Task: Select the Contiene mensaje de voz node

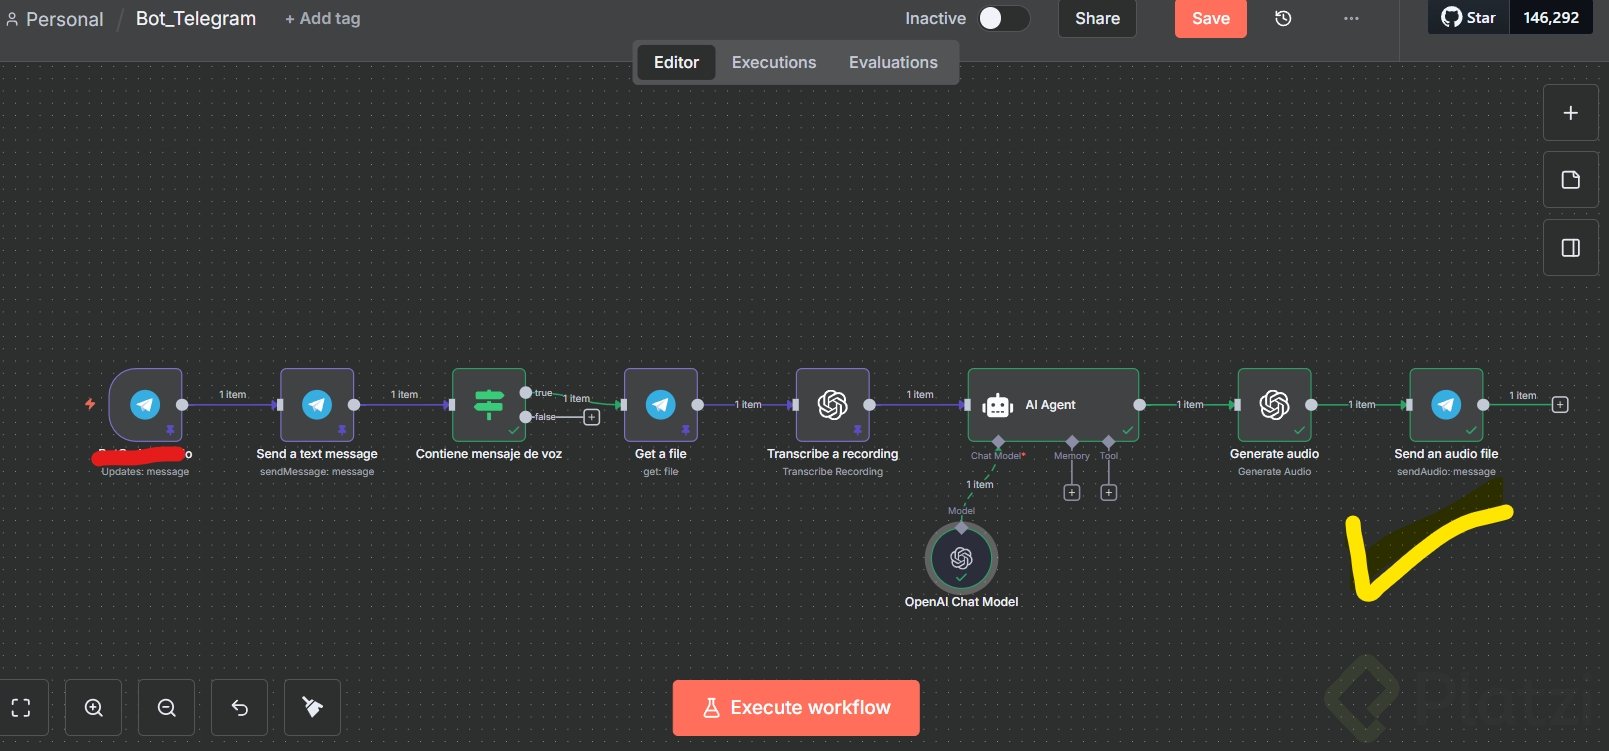Action: click(x=489, y=404)
